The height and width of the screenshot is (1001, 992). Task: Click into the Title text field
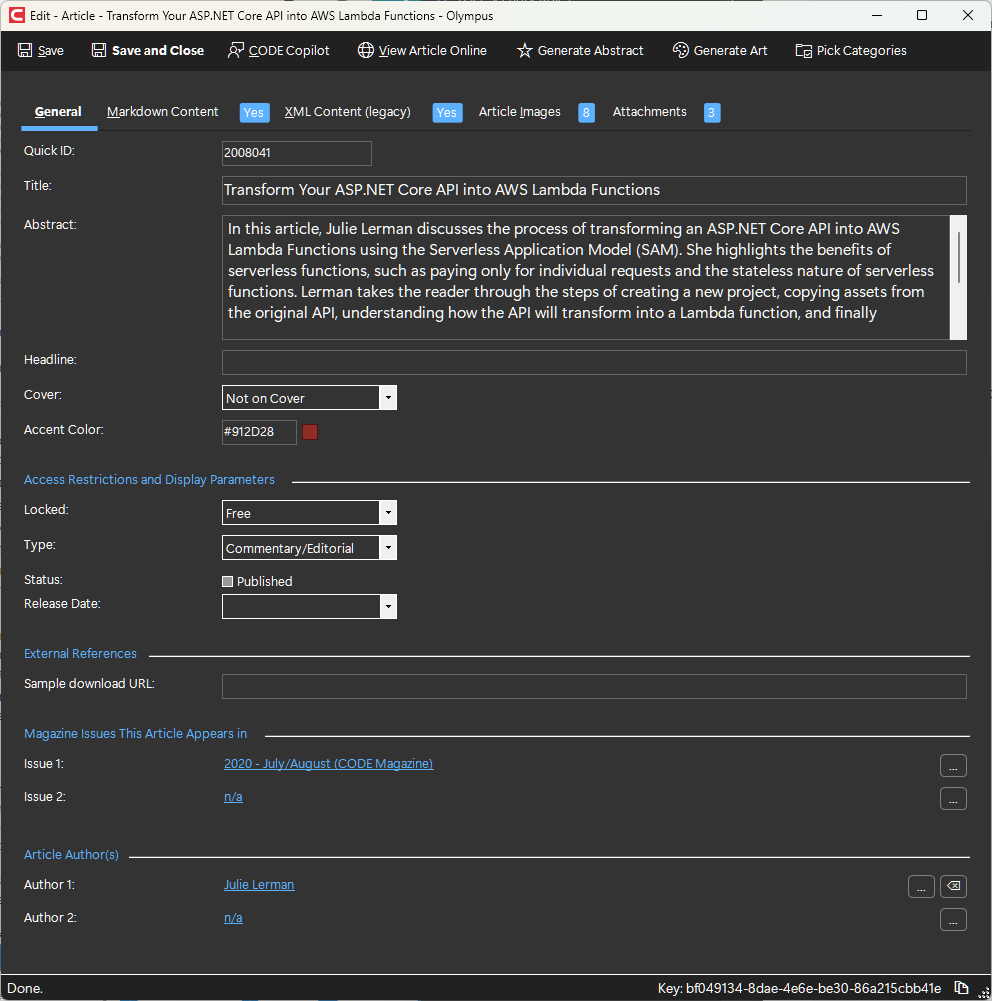(x=594, y=190)
